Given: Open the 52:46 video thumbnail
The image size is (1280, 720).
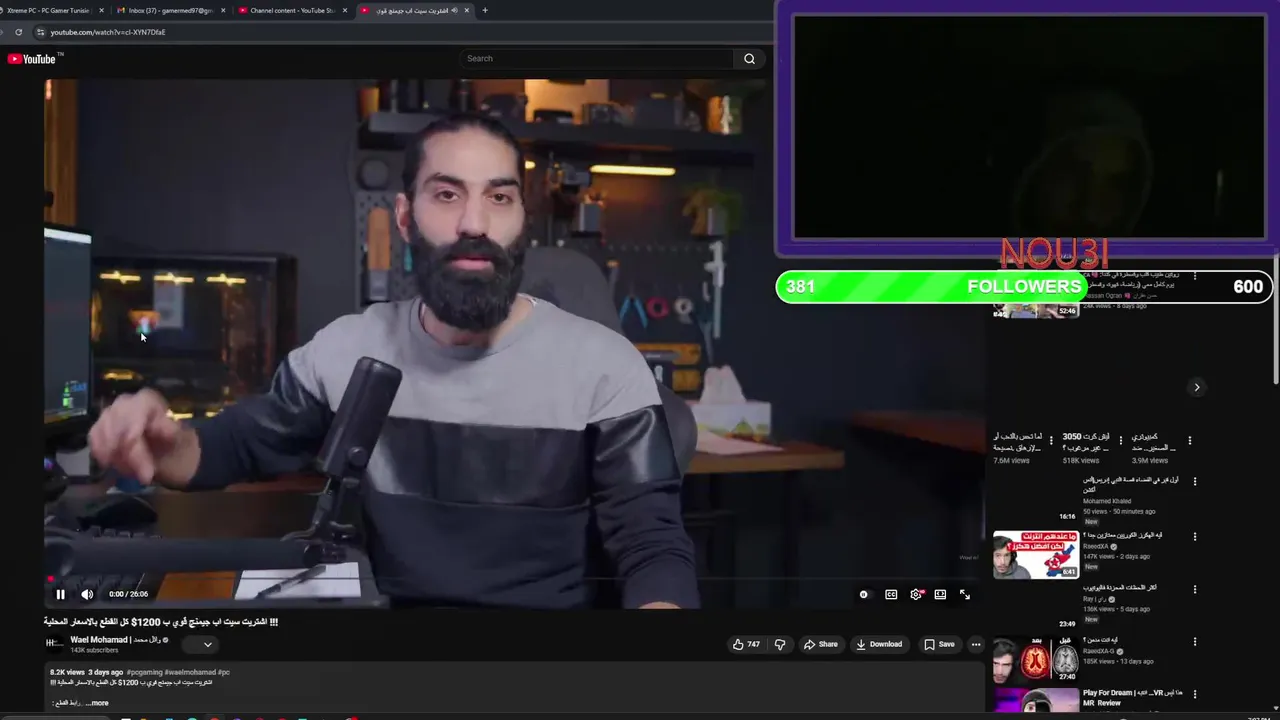Looking at the screenshot, I should coord(1035,311).
